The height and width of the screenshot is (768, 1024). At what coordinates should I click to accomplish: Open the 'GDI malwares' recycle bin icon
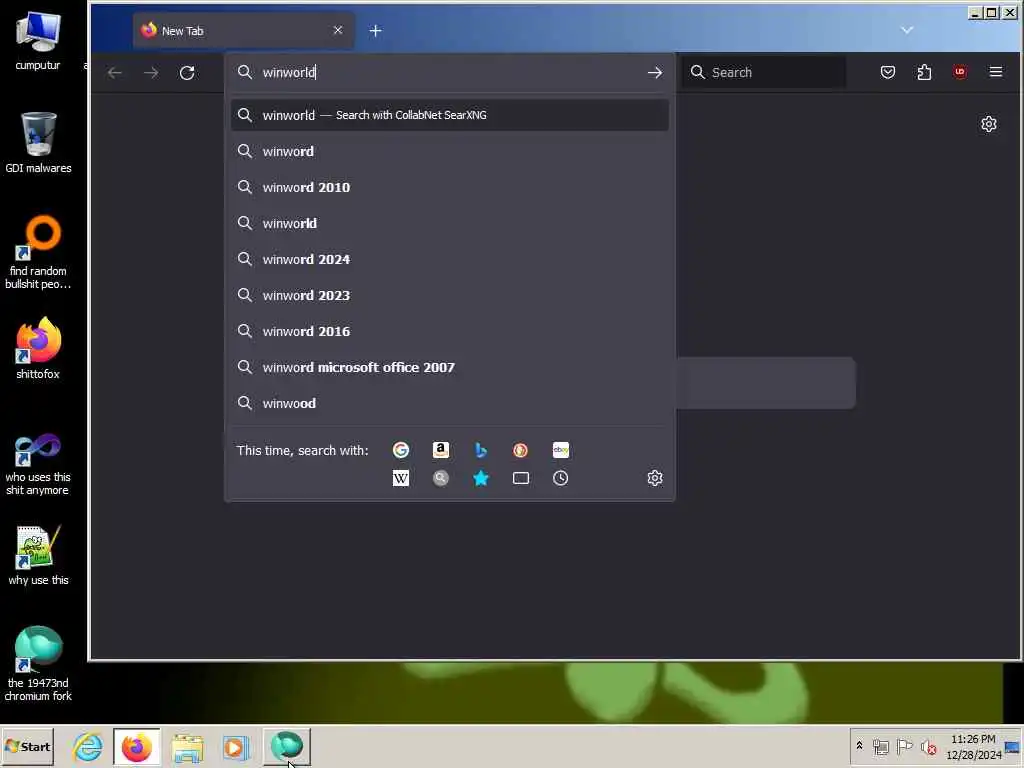(x=38, y=142)
